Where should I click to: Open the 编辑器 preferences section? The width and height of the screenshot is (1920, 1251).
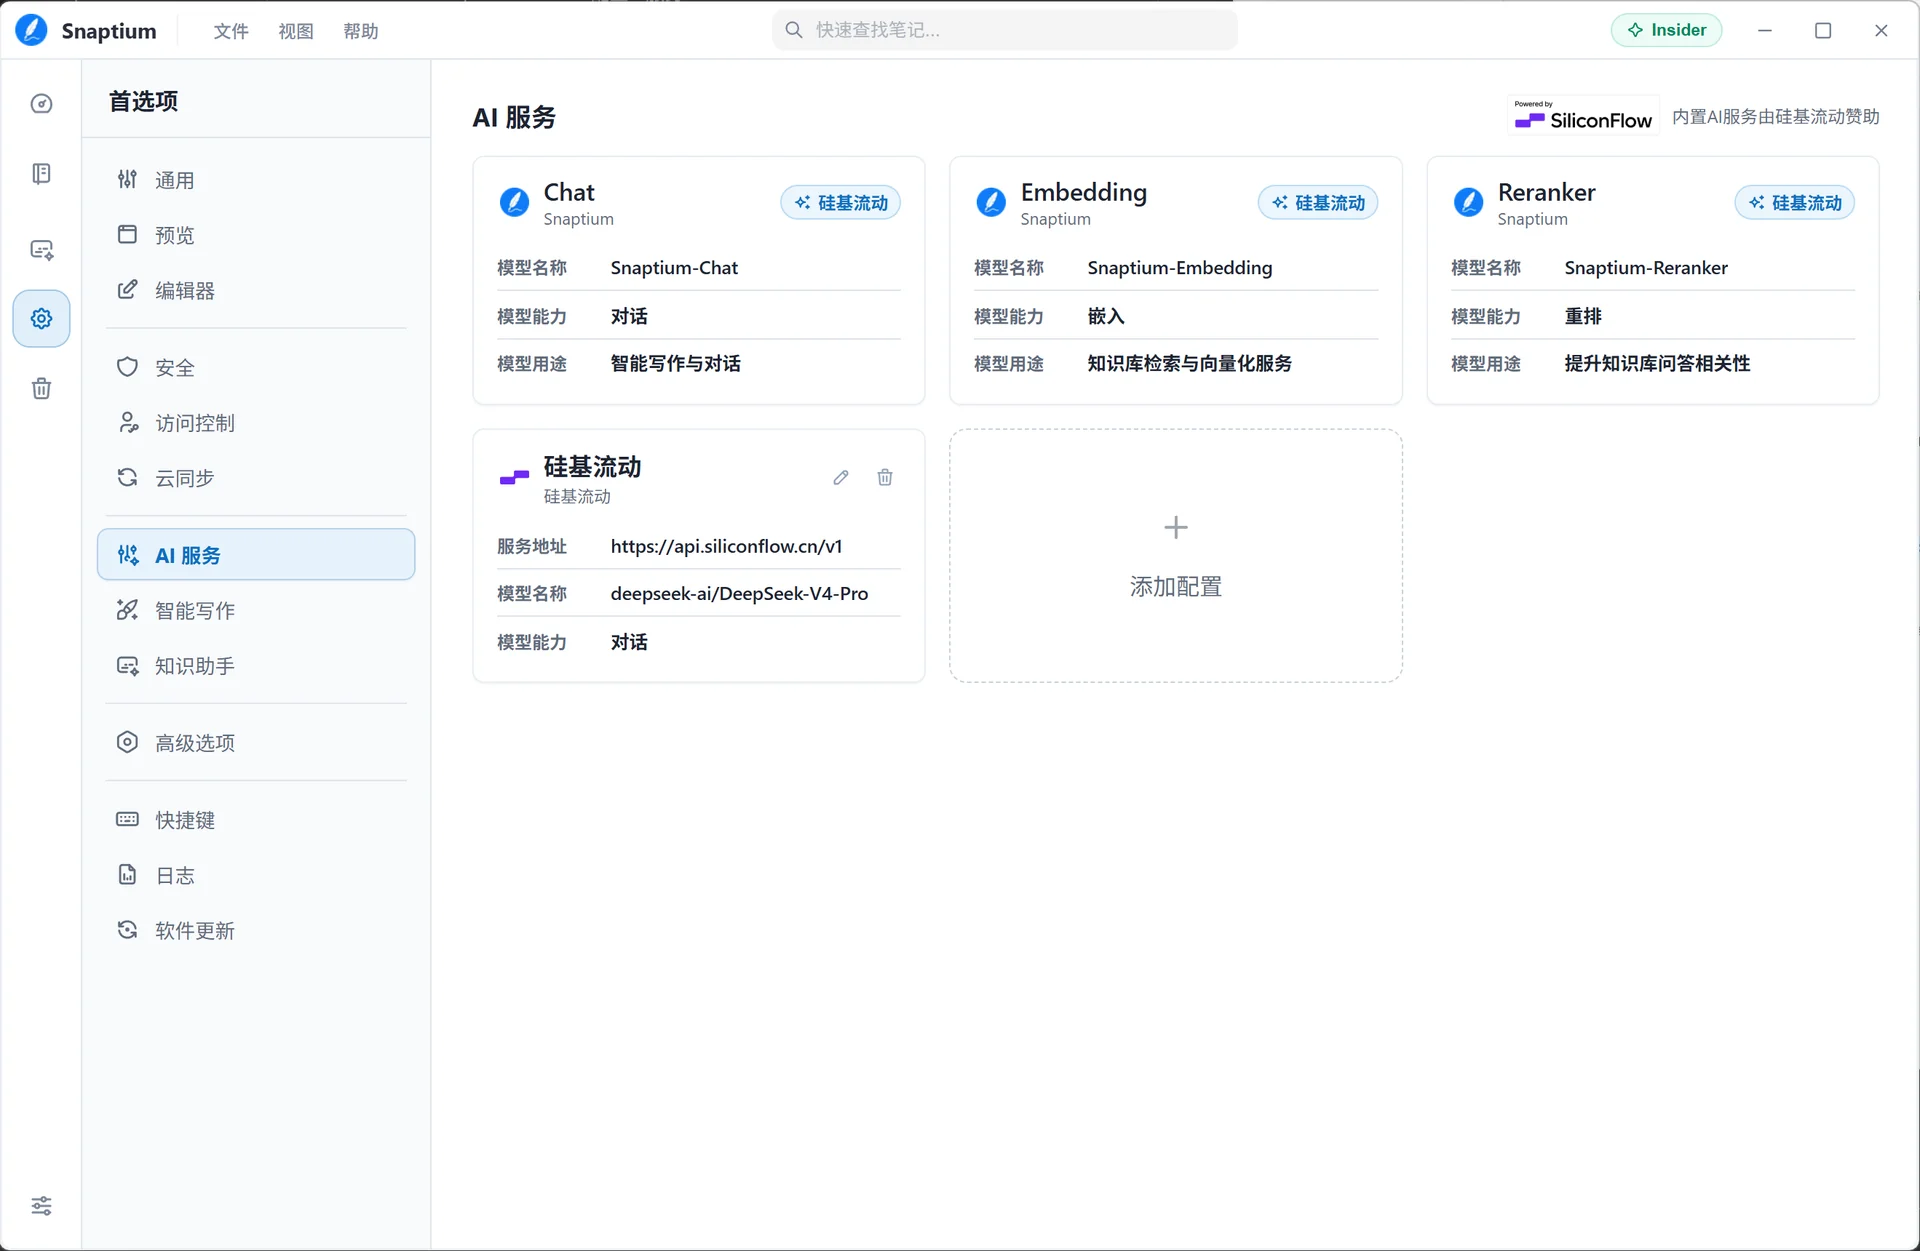point(256,290)
